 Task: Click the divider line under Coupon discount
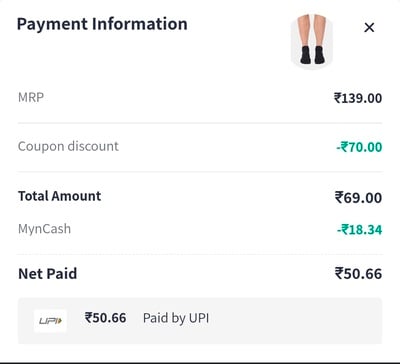click(x=200, y=172)
